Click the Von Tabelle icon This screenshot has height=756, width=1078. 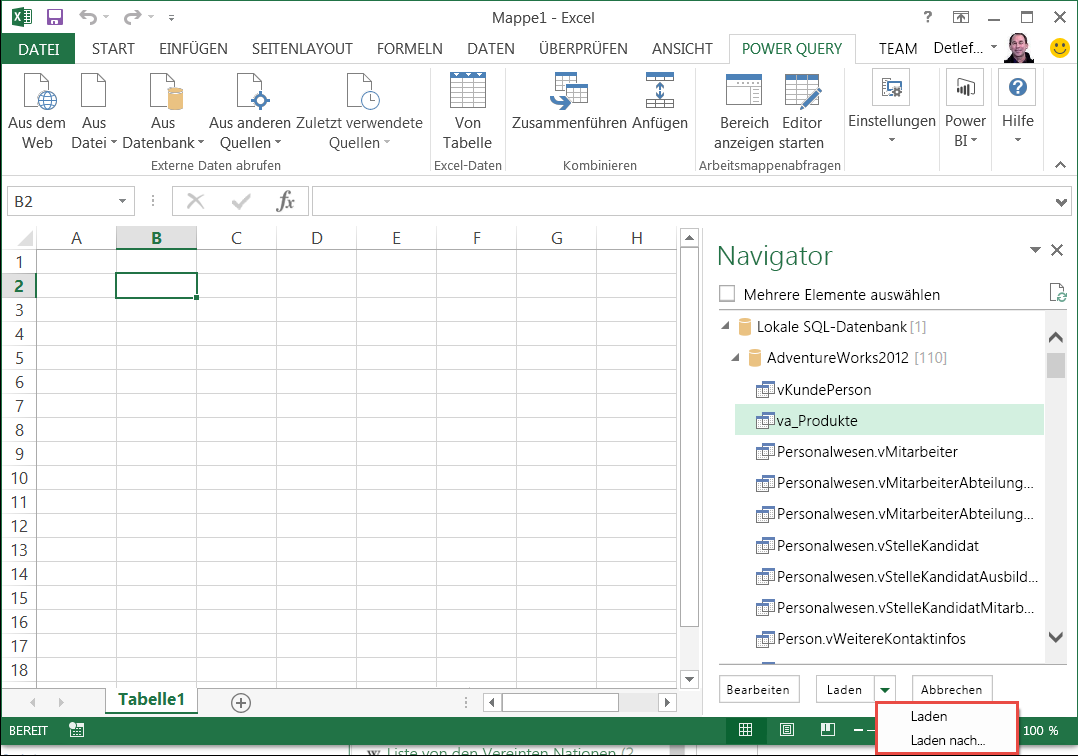coord(468,90)
